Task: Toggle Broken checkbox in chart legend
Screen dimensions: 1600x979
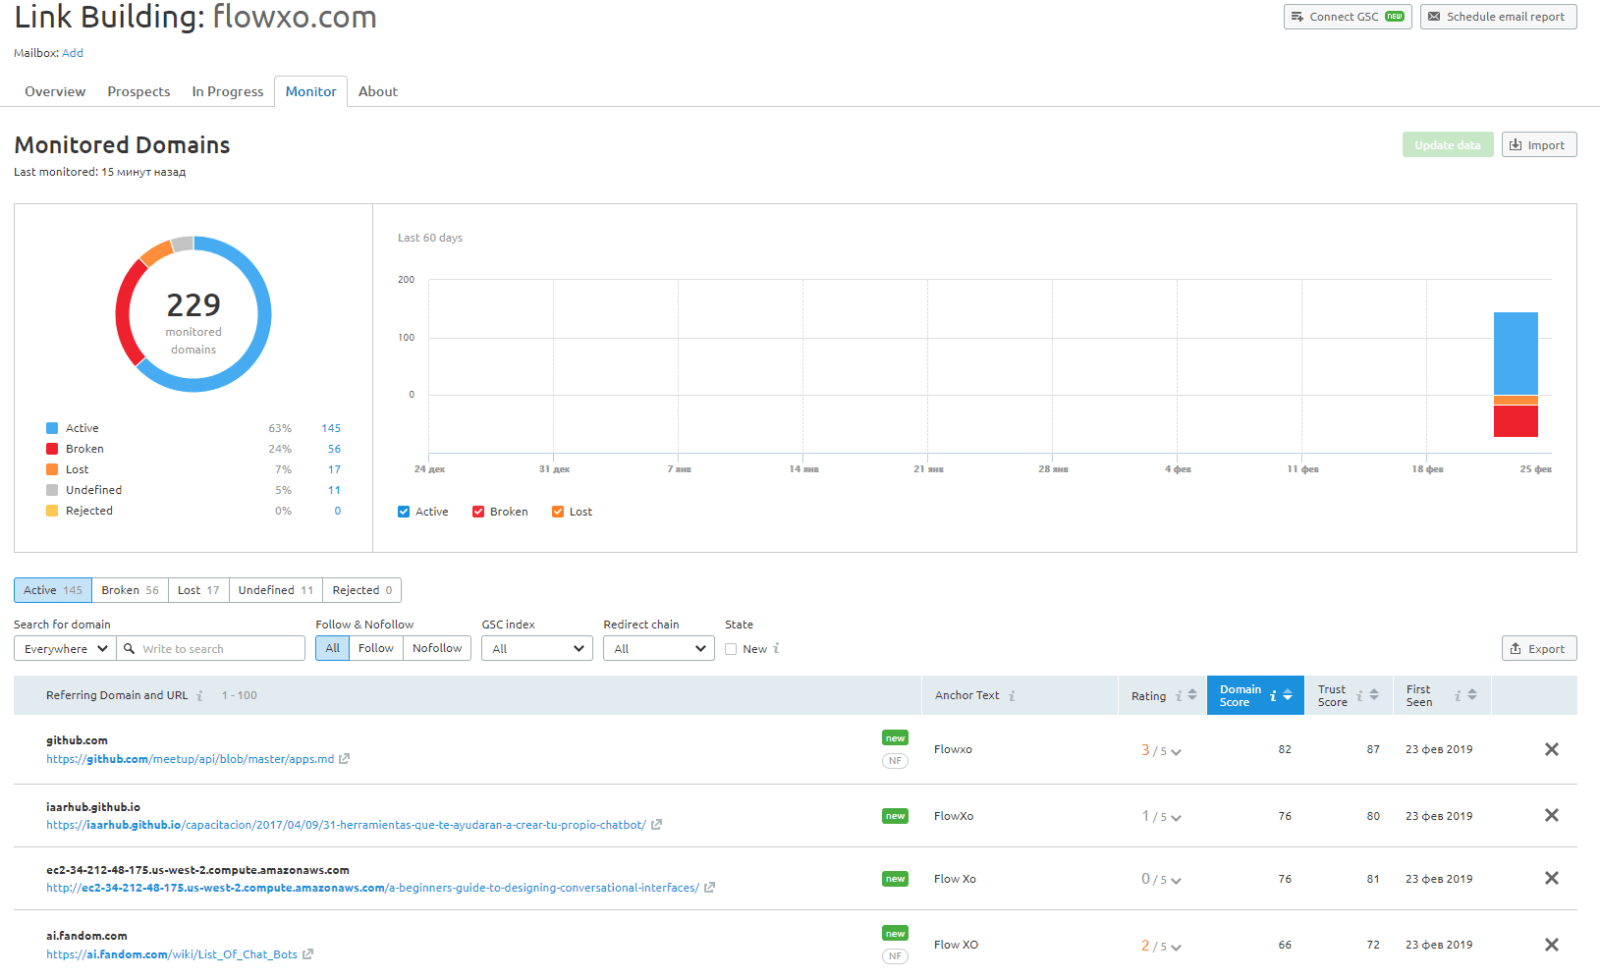Action: coord(478,512)
